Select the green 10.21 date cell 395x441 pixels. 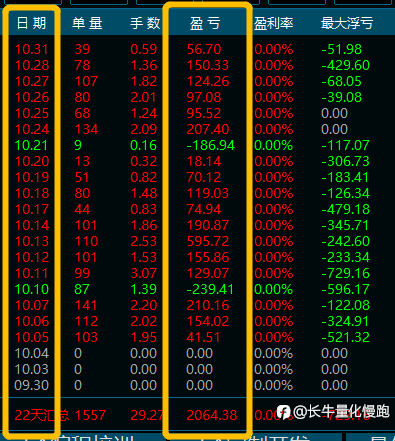[32, 145]
